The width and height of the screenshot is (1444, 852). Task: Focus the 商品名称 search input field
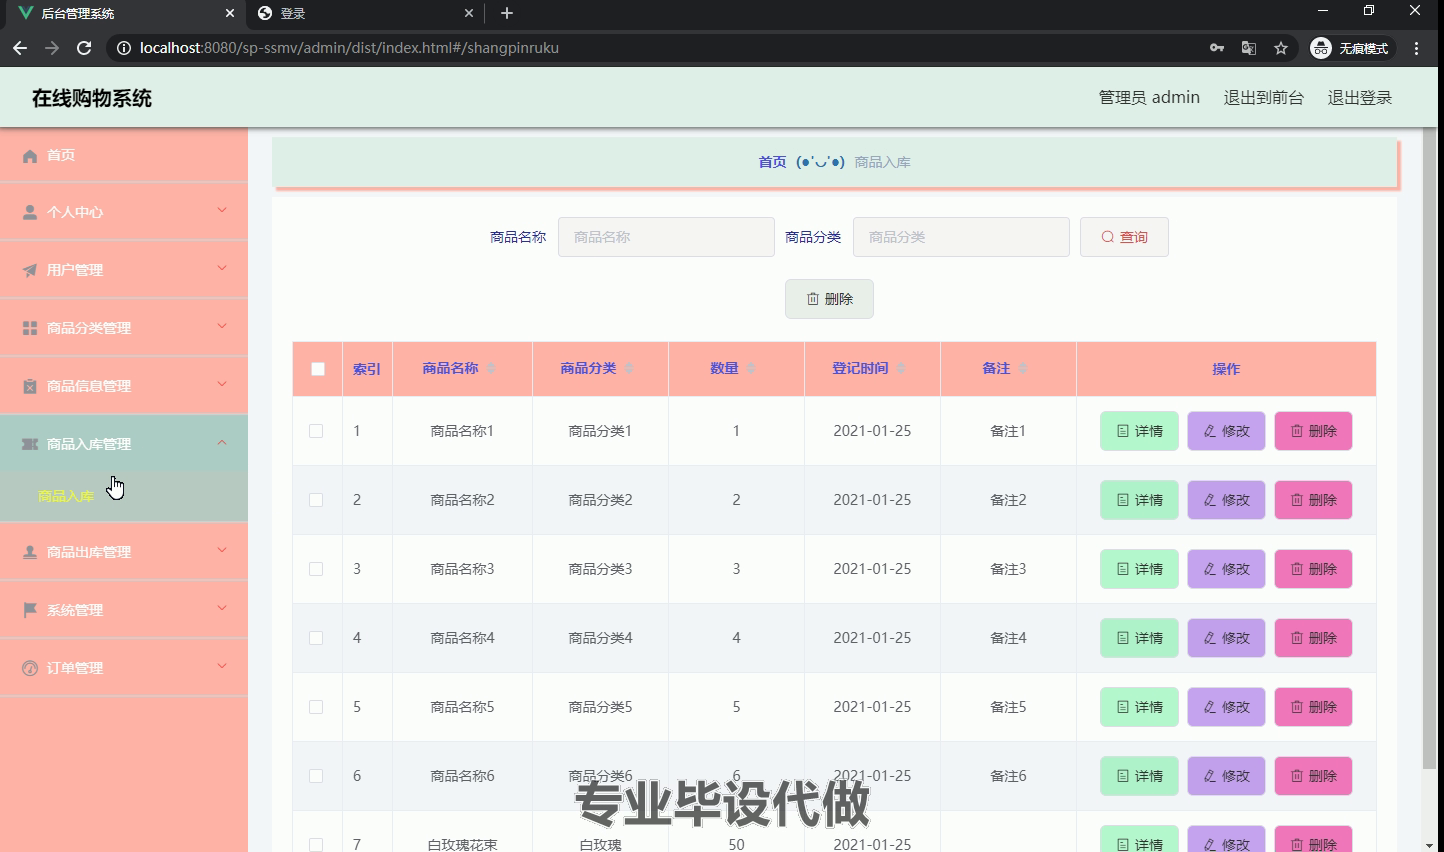click(x=666, y=237)
